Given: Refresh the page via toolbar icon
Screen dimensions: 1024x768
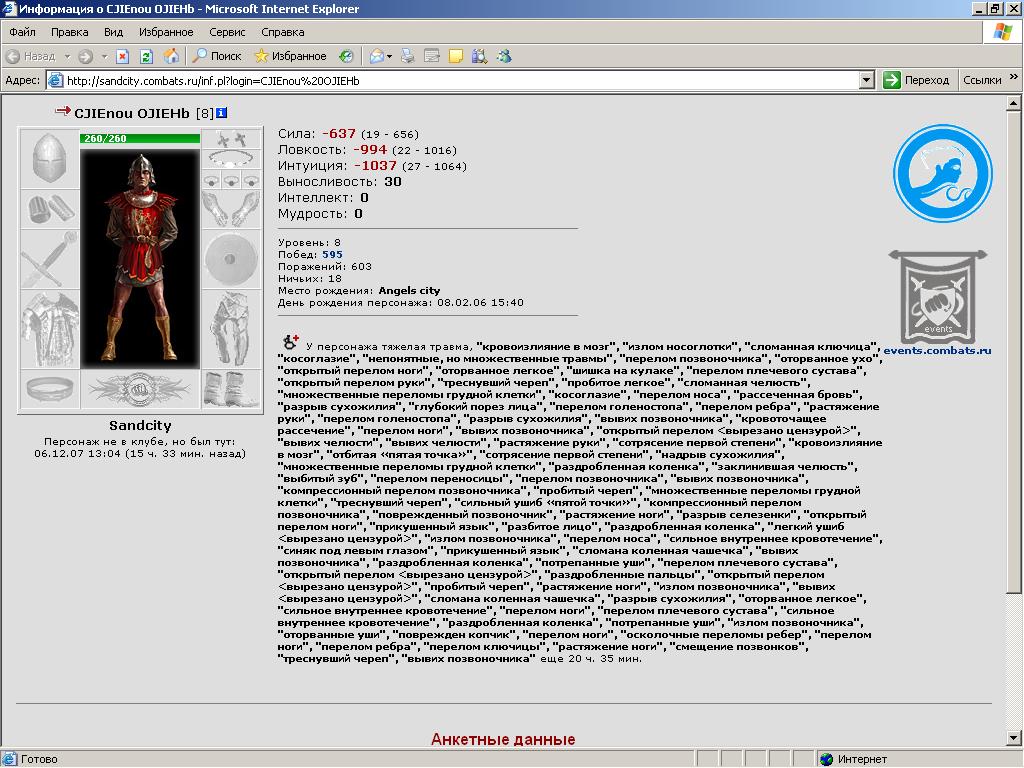Looking at the screenshot, I should [x=146, y=56].
